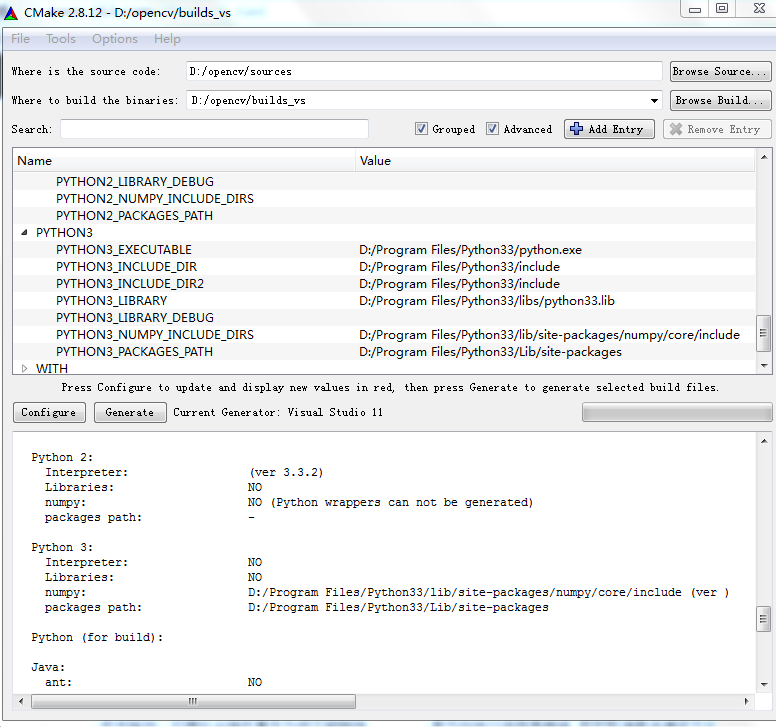Select the PYTHON2_NUMPY_INCLUDE_DIRS entry
The height and width of the screenshot is (727, 776).
154,198
